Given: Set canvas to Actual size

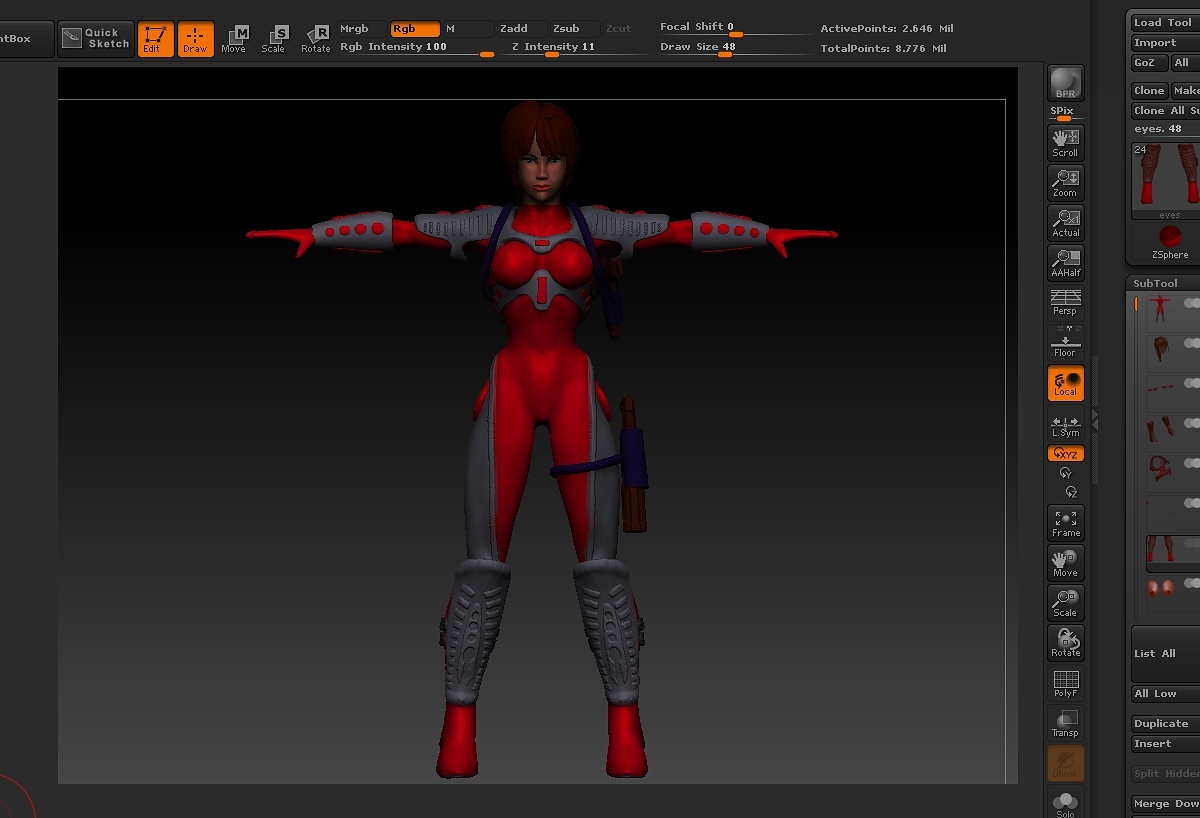Looking at the screenshot, I should [1065, 223].
